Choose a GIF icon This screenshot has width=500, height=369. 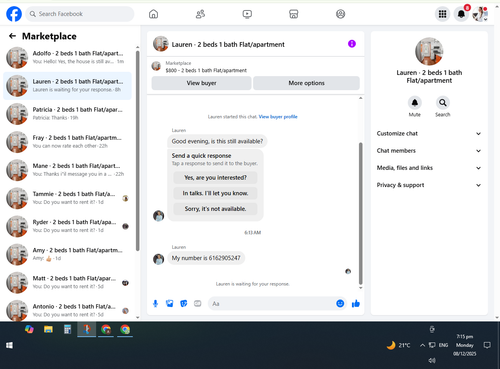[198, 303]
